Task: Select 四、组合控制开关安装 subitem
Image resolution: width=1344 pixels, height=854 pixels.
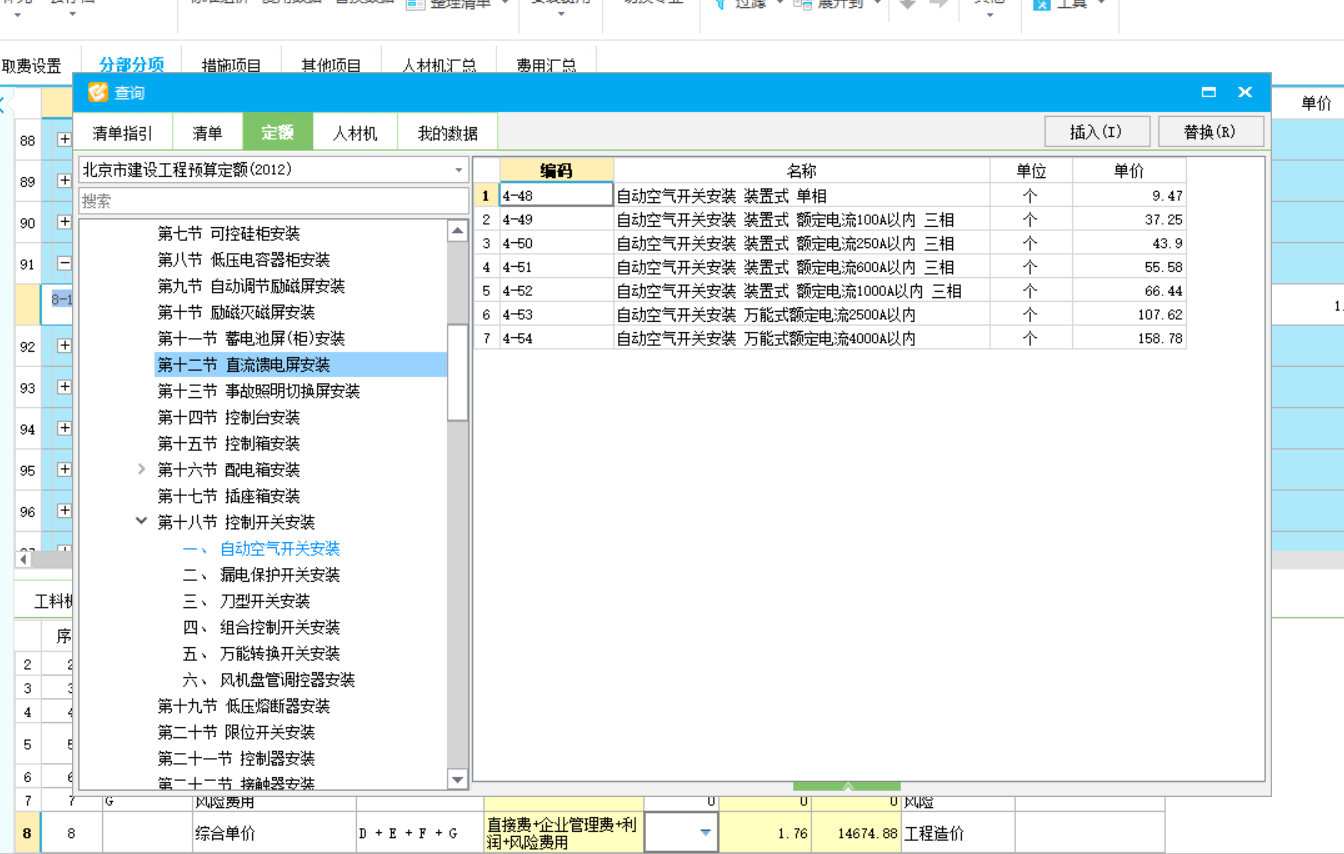Action: coord(261,627)
